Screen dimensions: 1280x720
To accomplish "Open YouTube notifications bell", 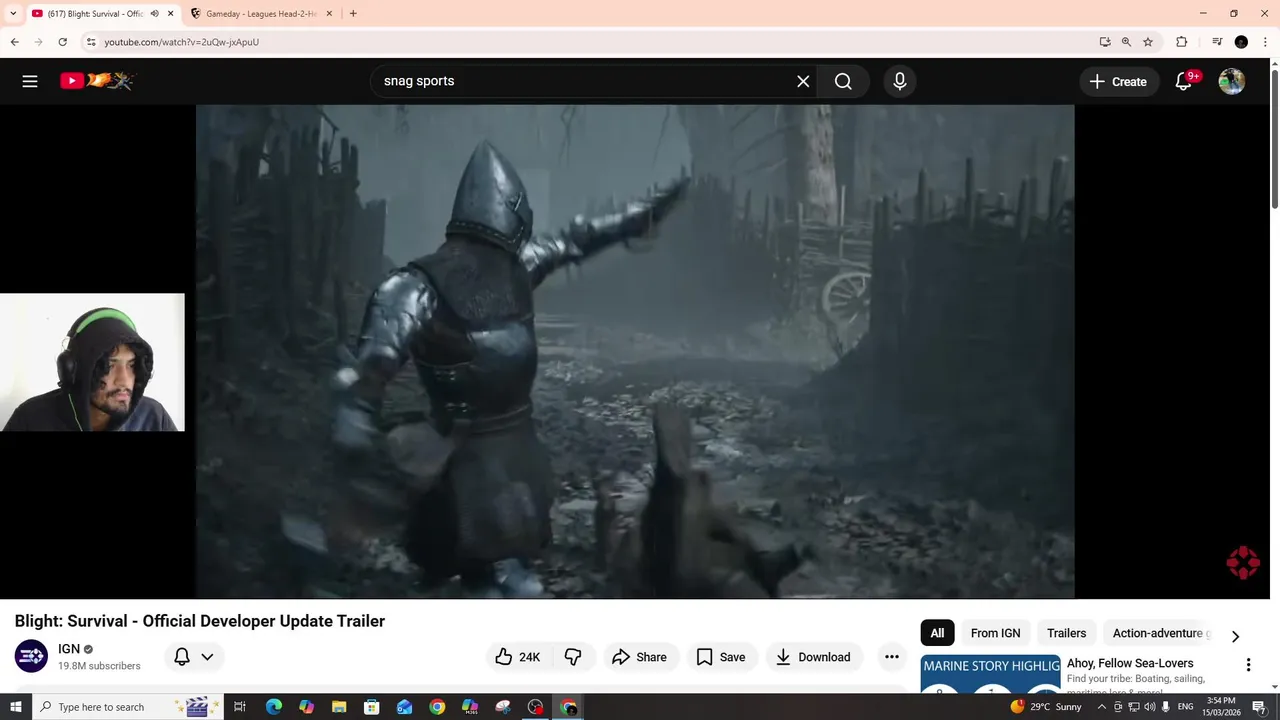I will pos(1184,81).
